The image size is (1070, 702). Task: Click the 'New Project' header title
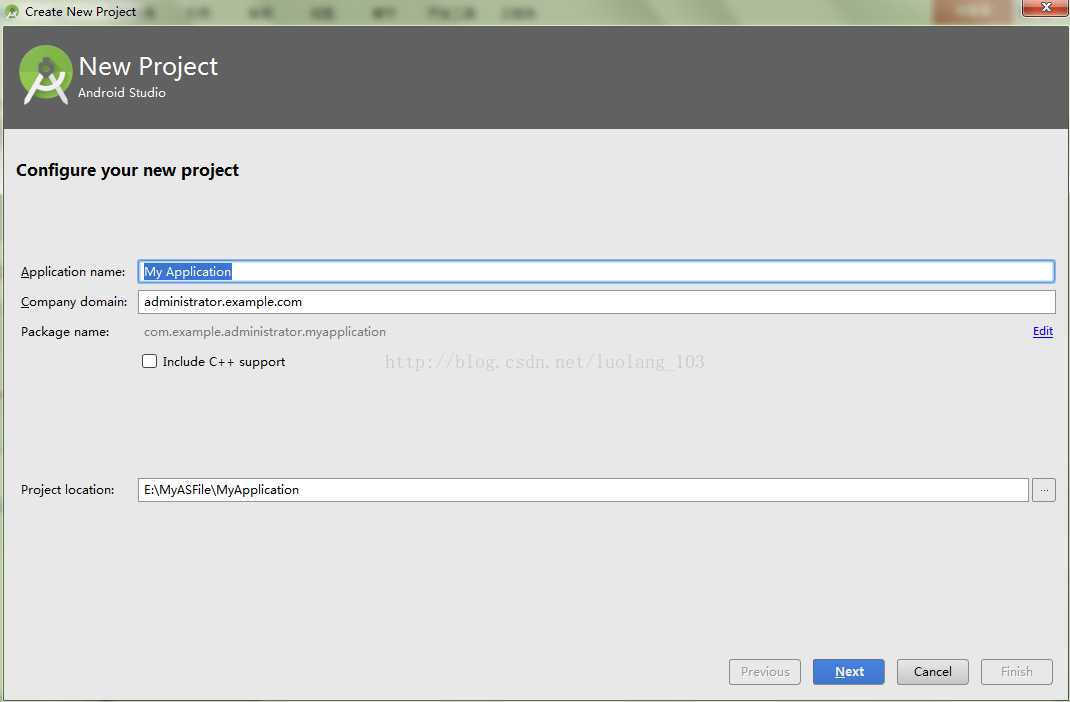point(148,66)
